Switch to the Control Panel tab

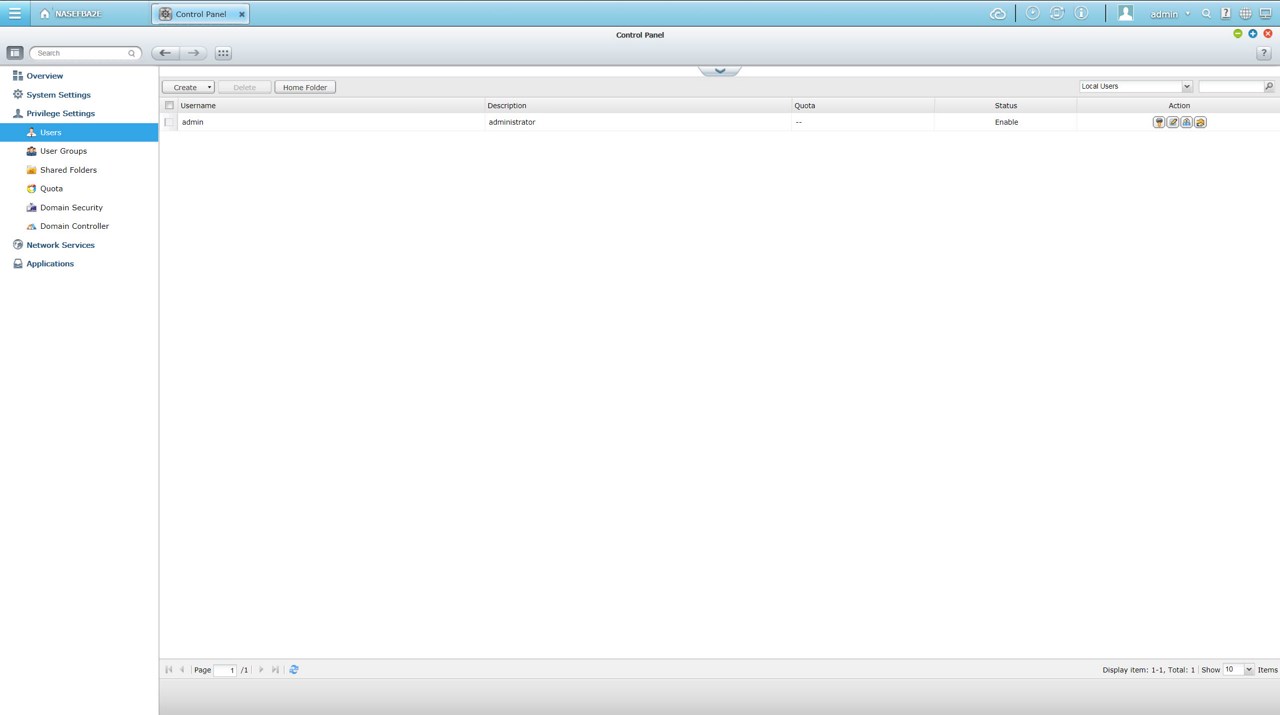pyautogui.click(x=200, y=14)
